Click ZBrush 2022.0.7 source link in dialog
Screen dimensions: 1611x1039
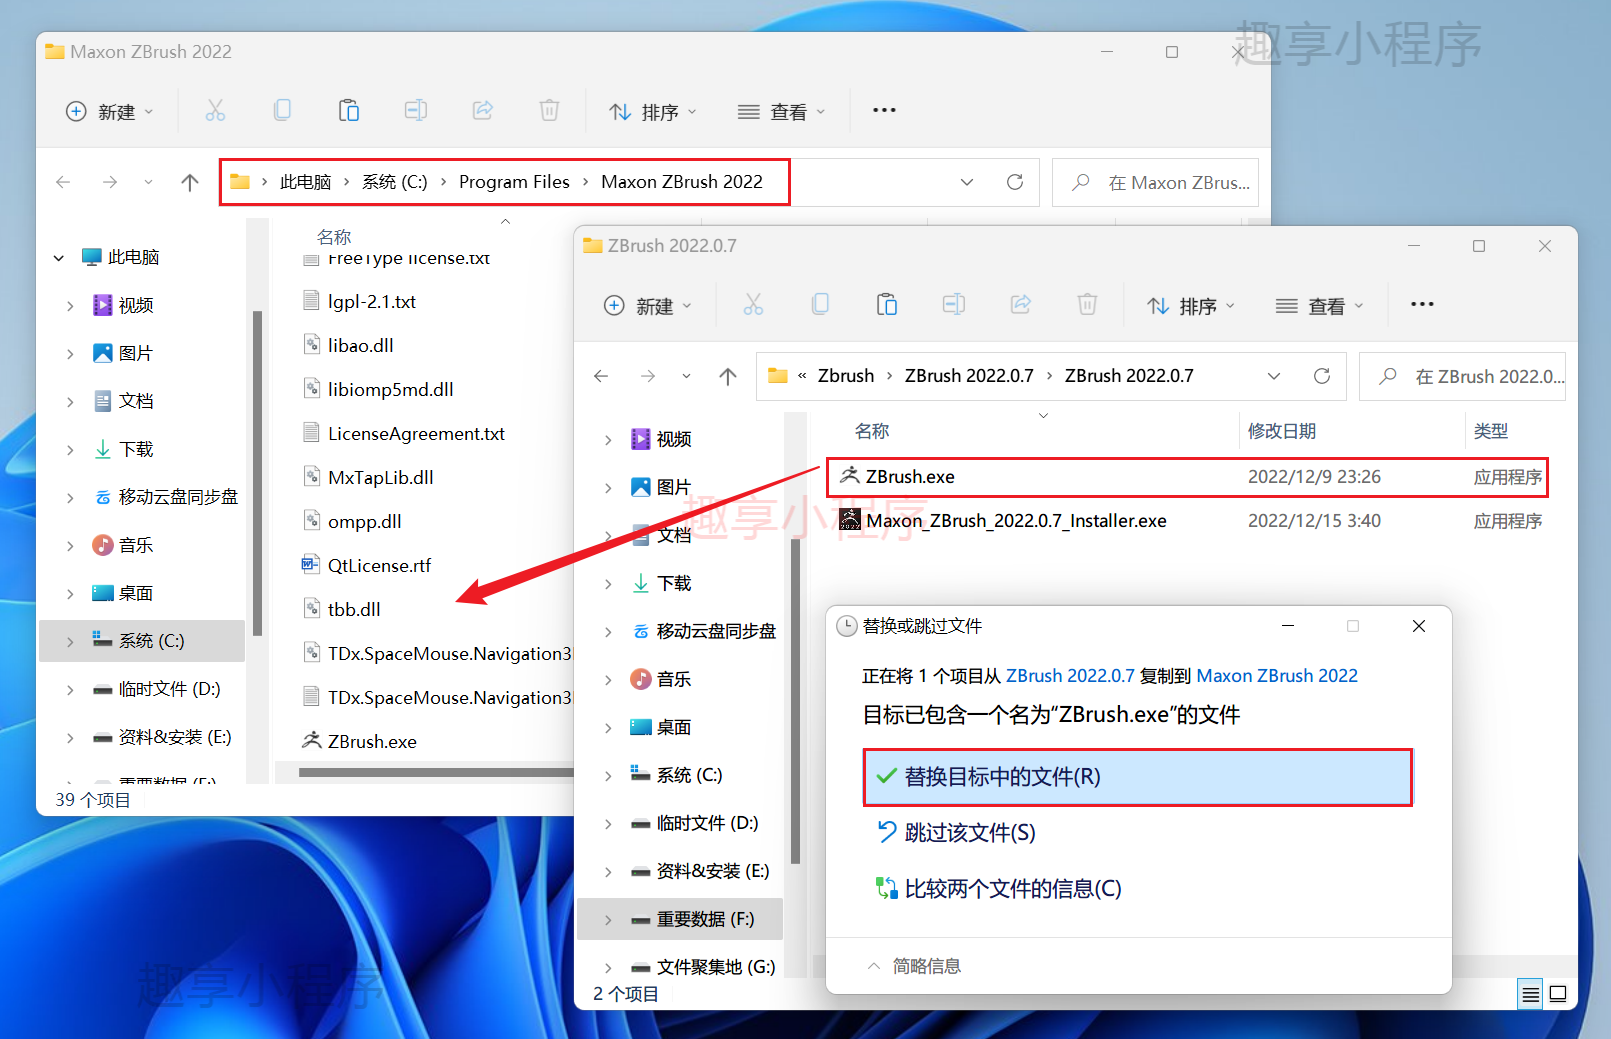pyautogui.click(x=1070, y=676)
